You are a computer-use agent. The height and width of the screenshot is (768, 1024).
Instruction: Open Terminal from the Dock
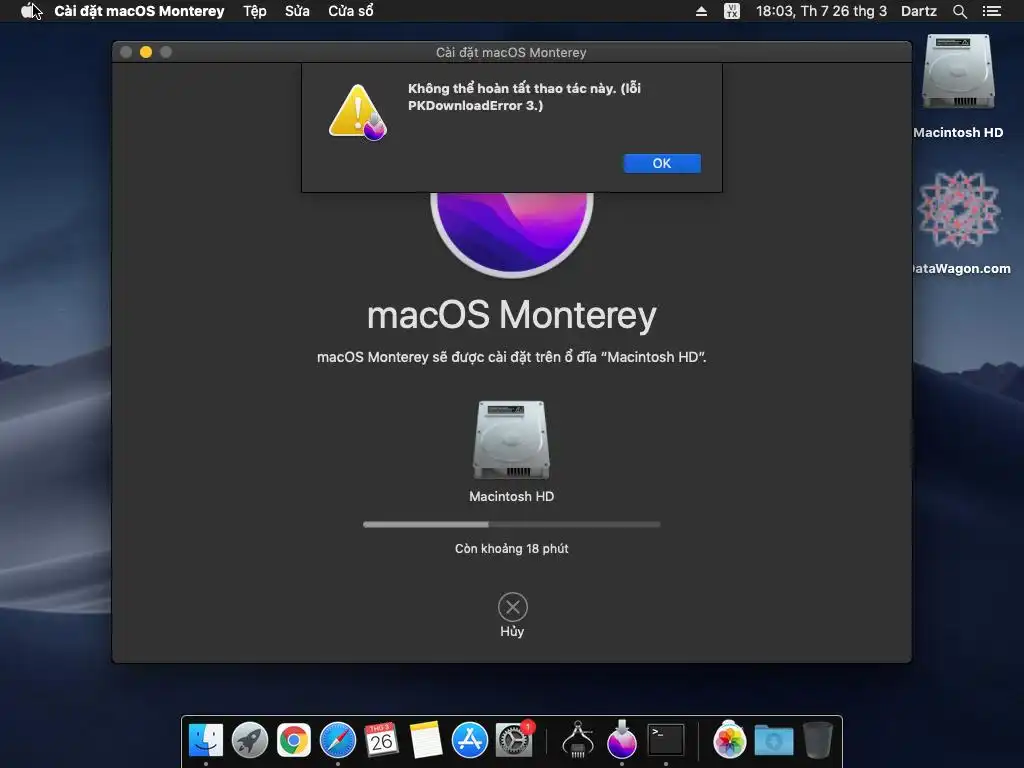pyautogui.click(x=665, y=740)
